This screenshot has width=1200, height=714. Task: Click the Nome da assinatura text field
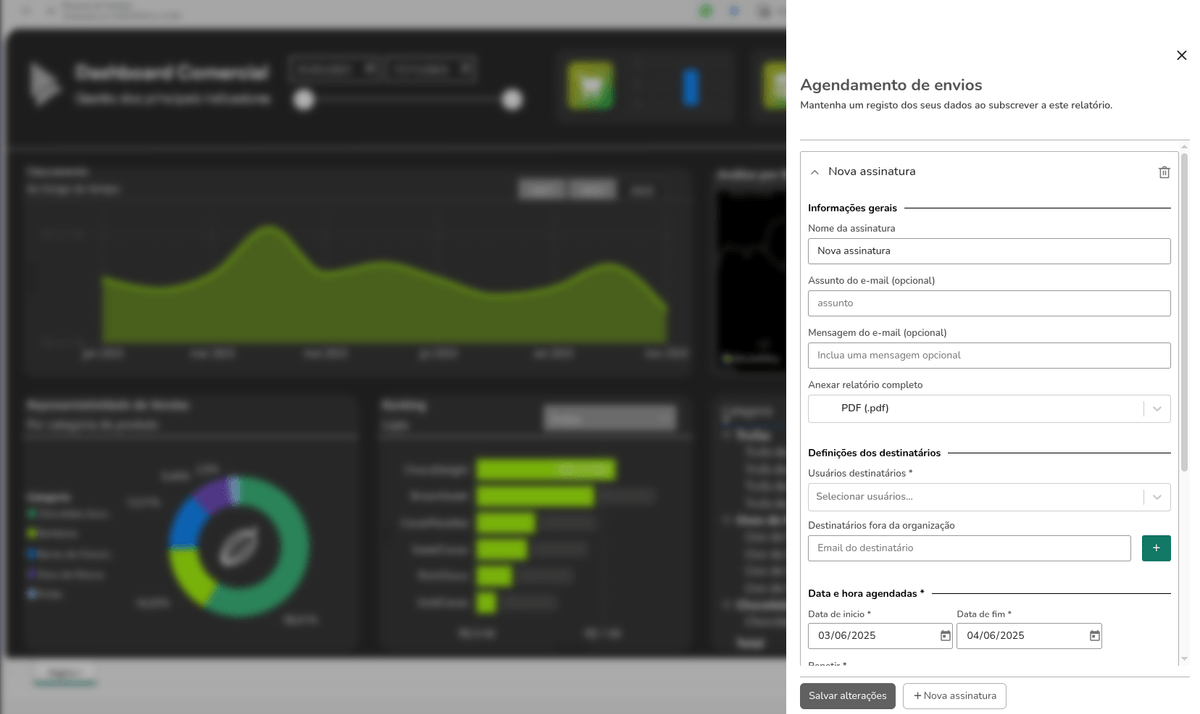[x=988, y=251]
